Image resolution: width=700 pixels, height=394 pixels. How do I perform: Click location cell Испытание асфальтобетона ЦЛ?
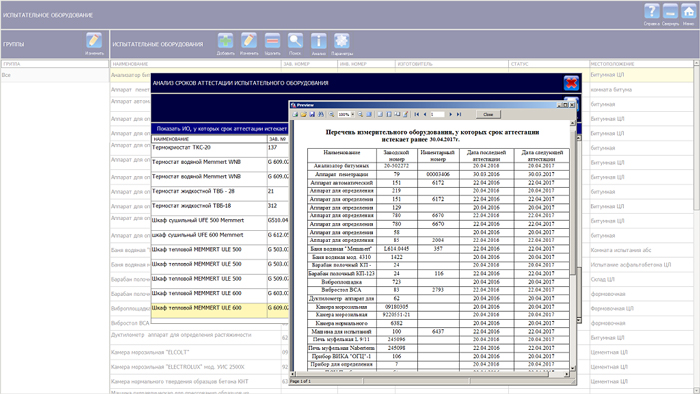coord(630,265)
